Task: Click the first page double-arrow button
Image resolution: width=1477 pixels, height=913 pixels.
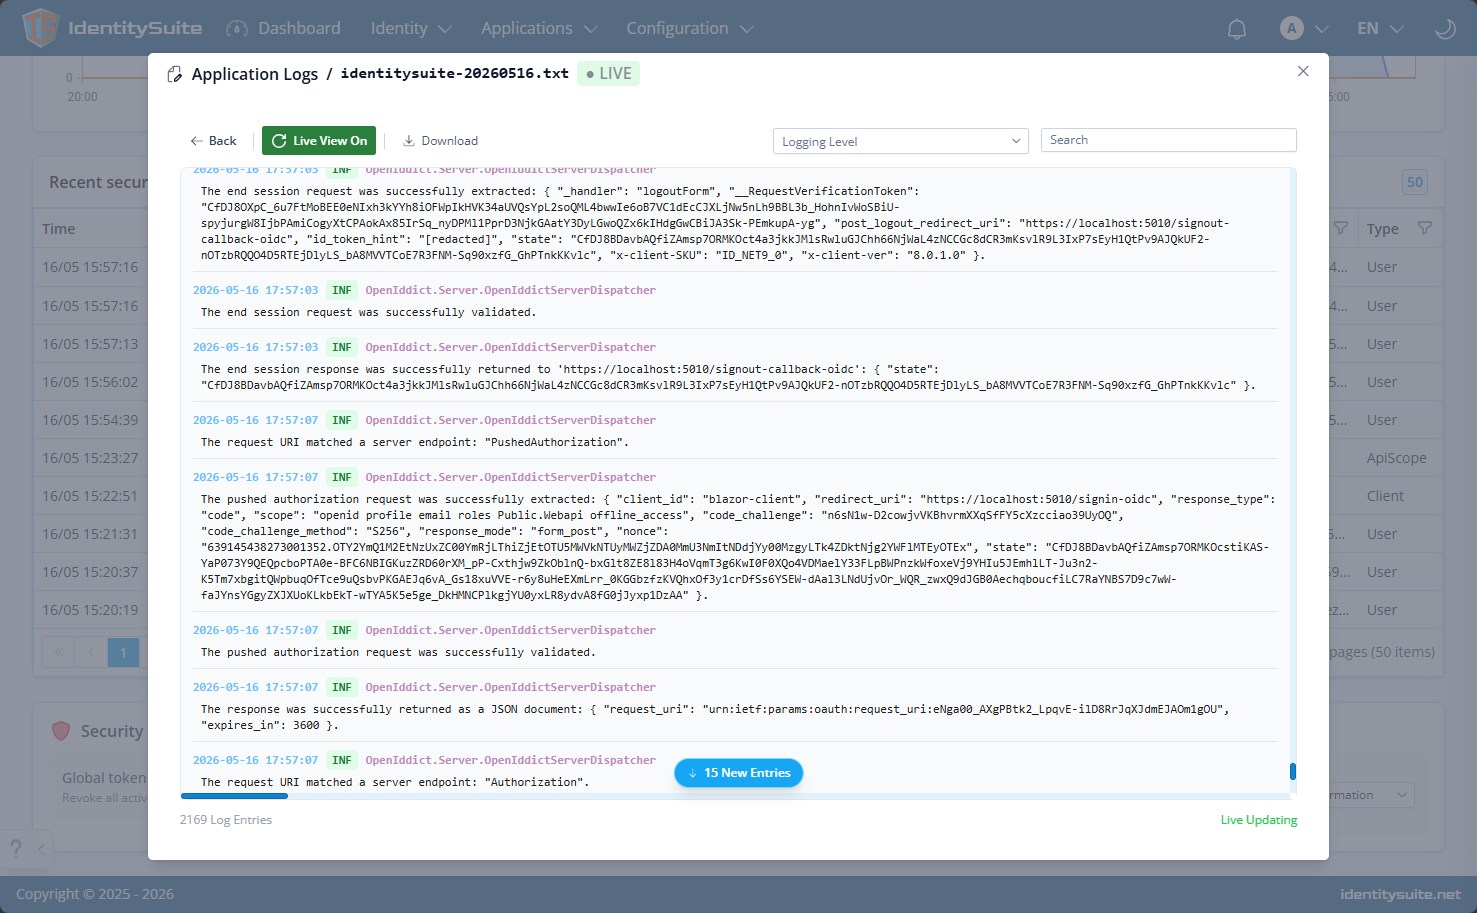Action: pyautogui.click(x=59, y=653)
